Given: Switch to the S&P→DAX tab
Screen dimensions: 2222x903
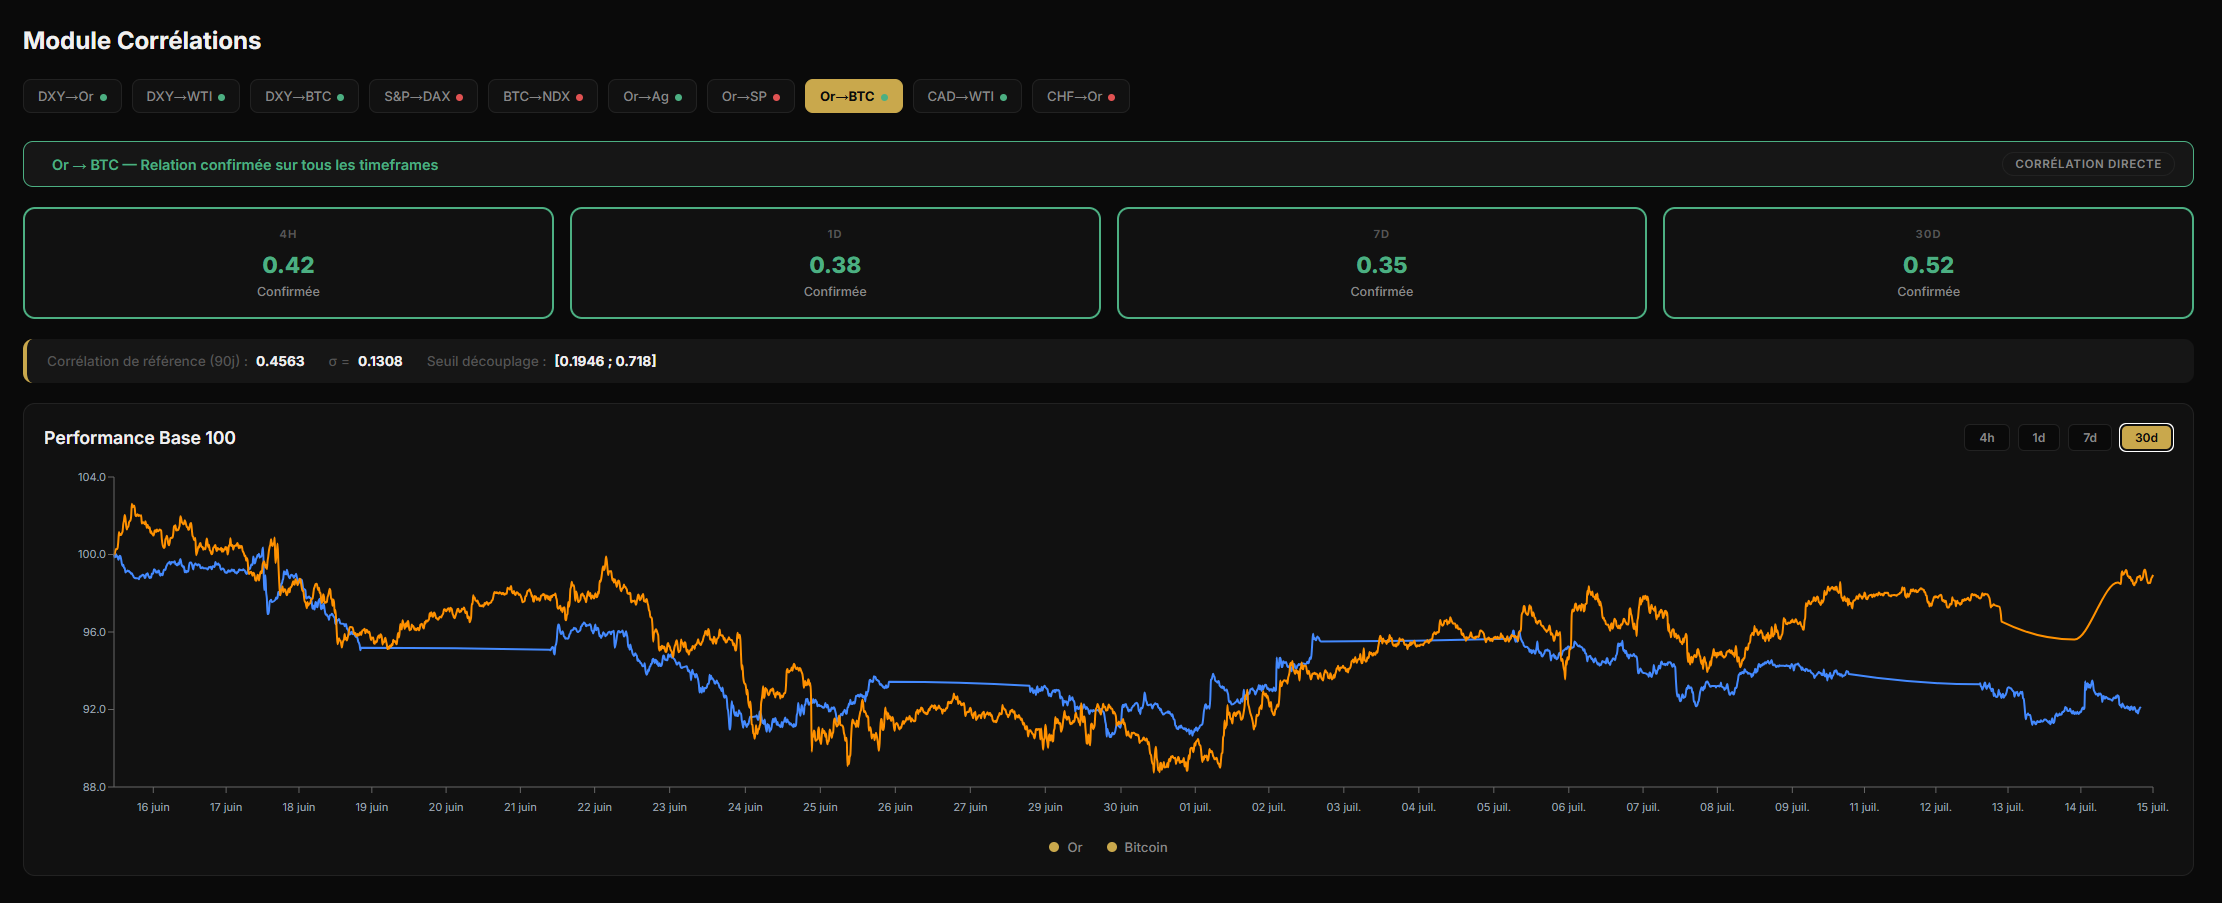Looking at the screenshot, I should coord(423,96).
